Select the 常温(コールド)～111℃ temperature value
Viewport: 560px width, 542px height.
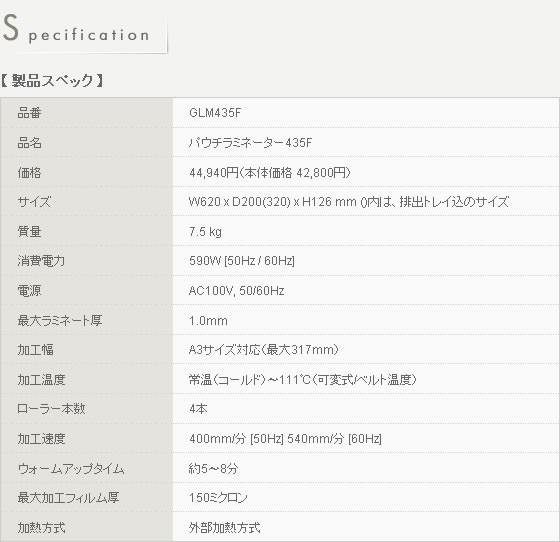(x=303, y=380)
